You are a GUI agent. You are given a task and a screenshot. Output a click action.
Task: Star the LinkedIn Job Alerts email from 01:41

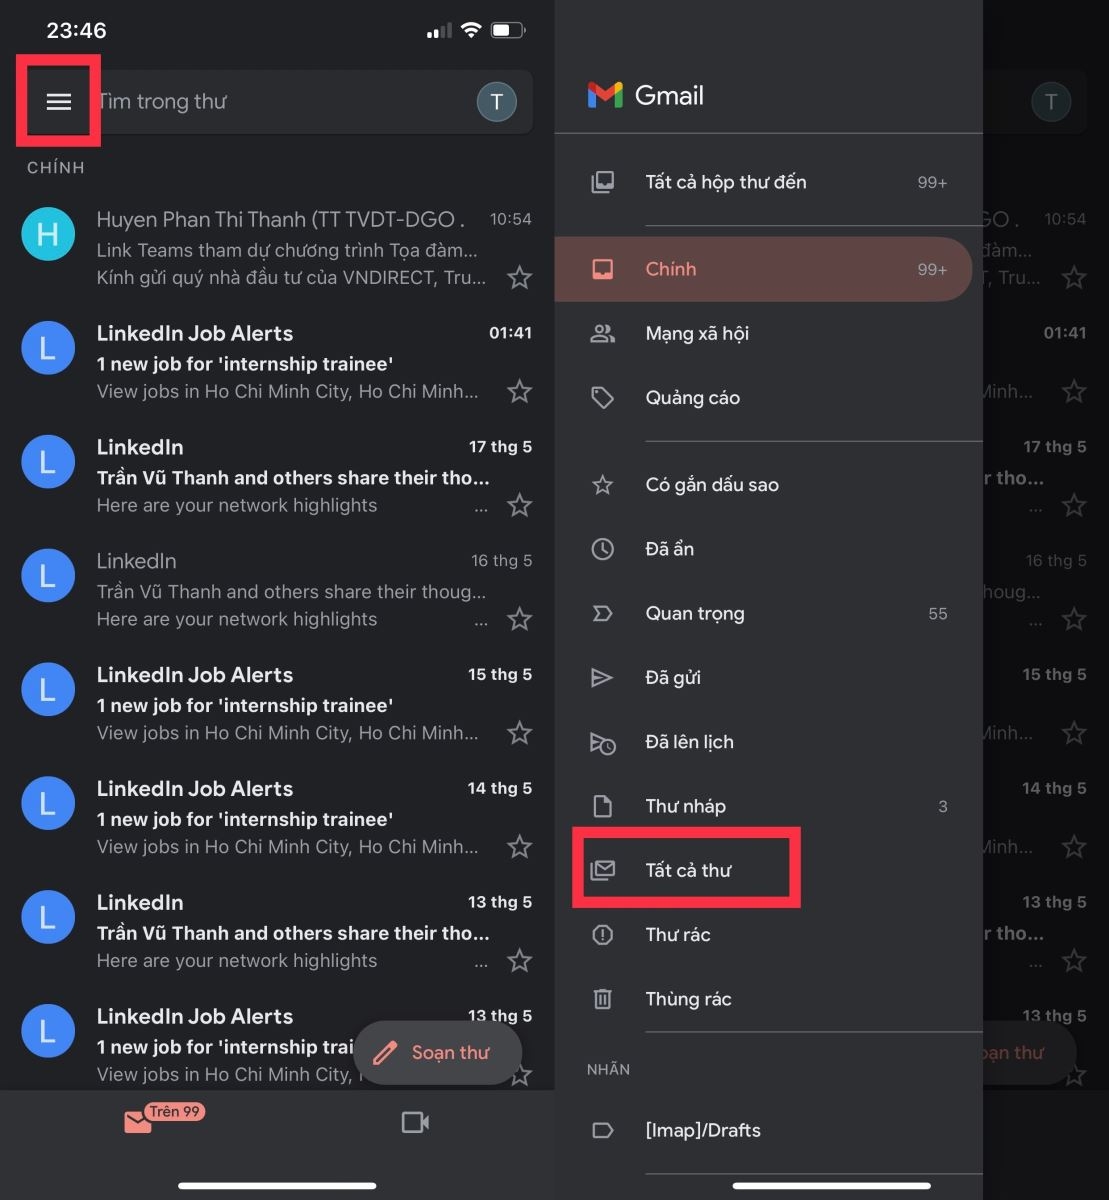[x=519, y=391]
